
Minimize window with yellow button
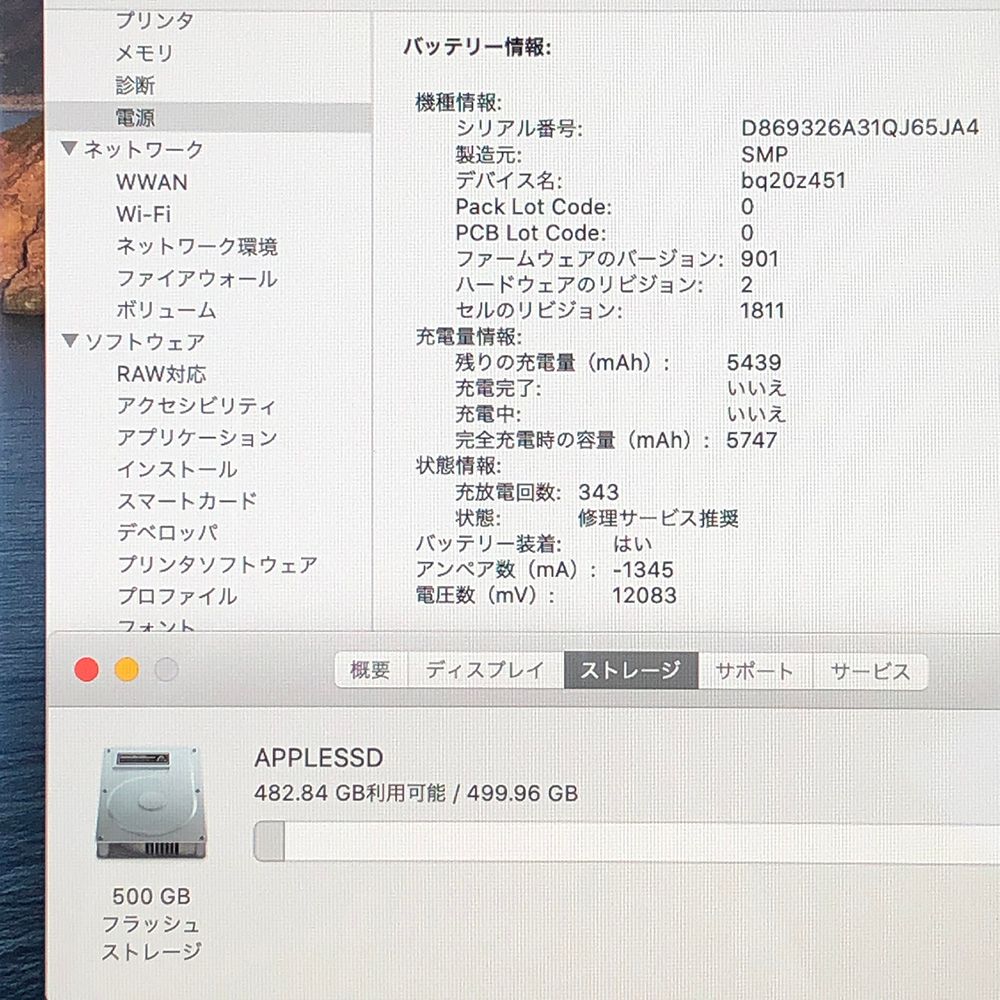[127, 670]
